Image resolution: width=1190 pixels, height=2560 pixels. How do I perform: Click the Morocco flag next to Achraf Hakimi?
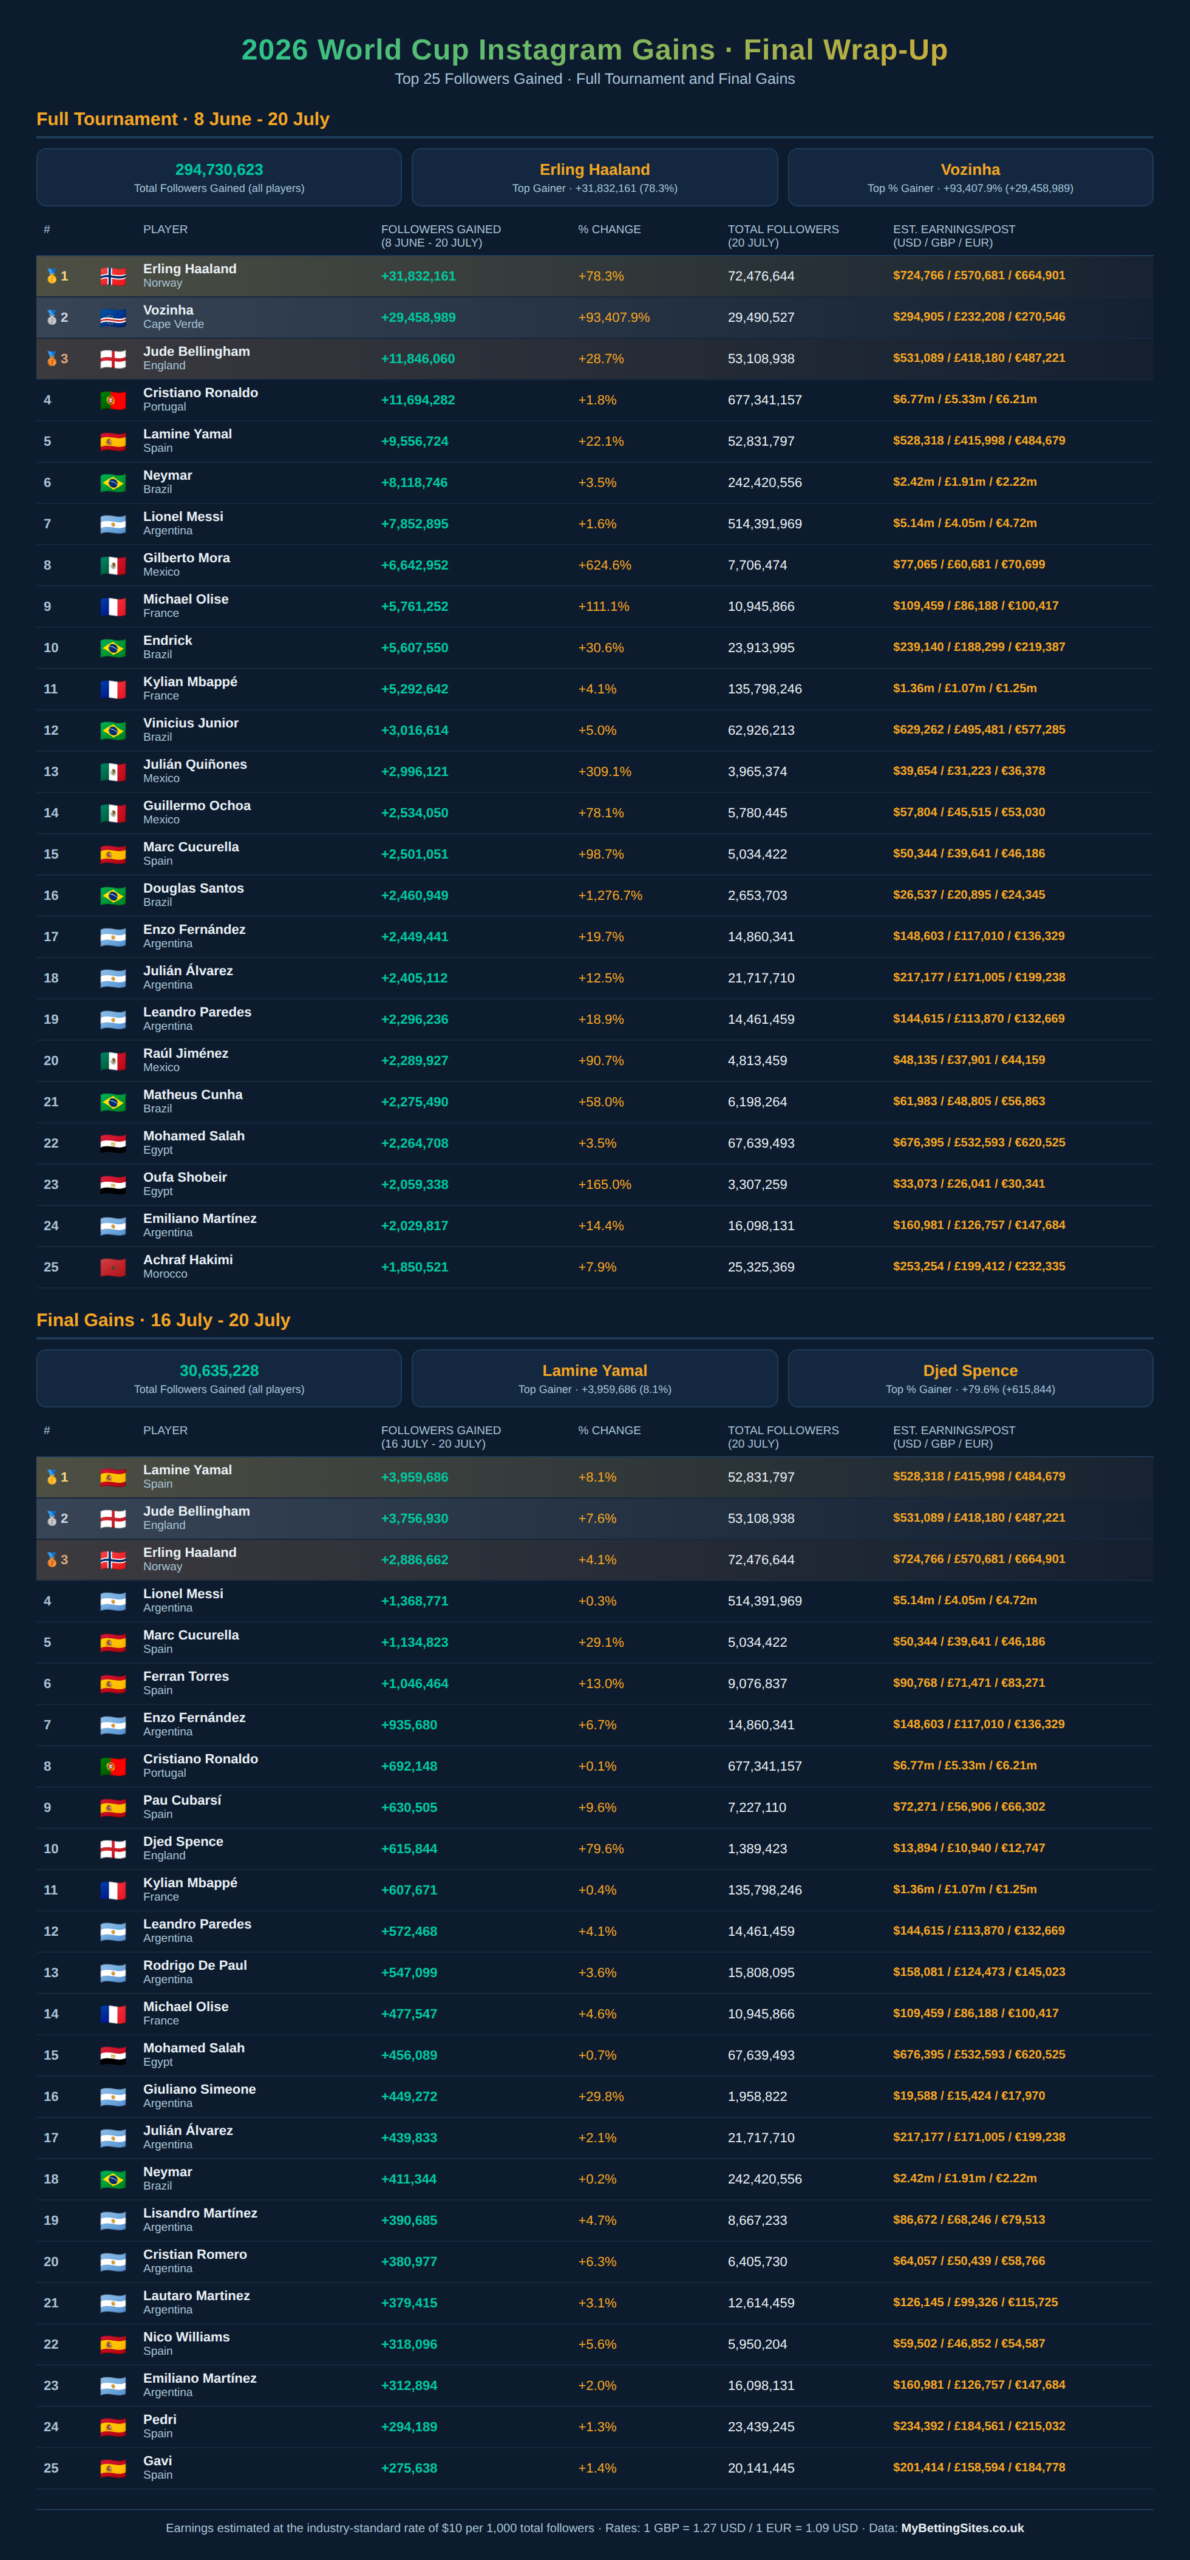113,1267
